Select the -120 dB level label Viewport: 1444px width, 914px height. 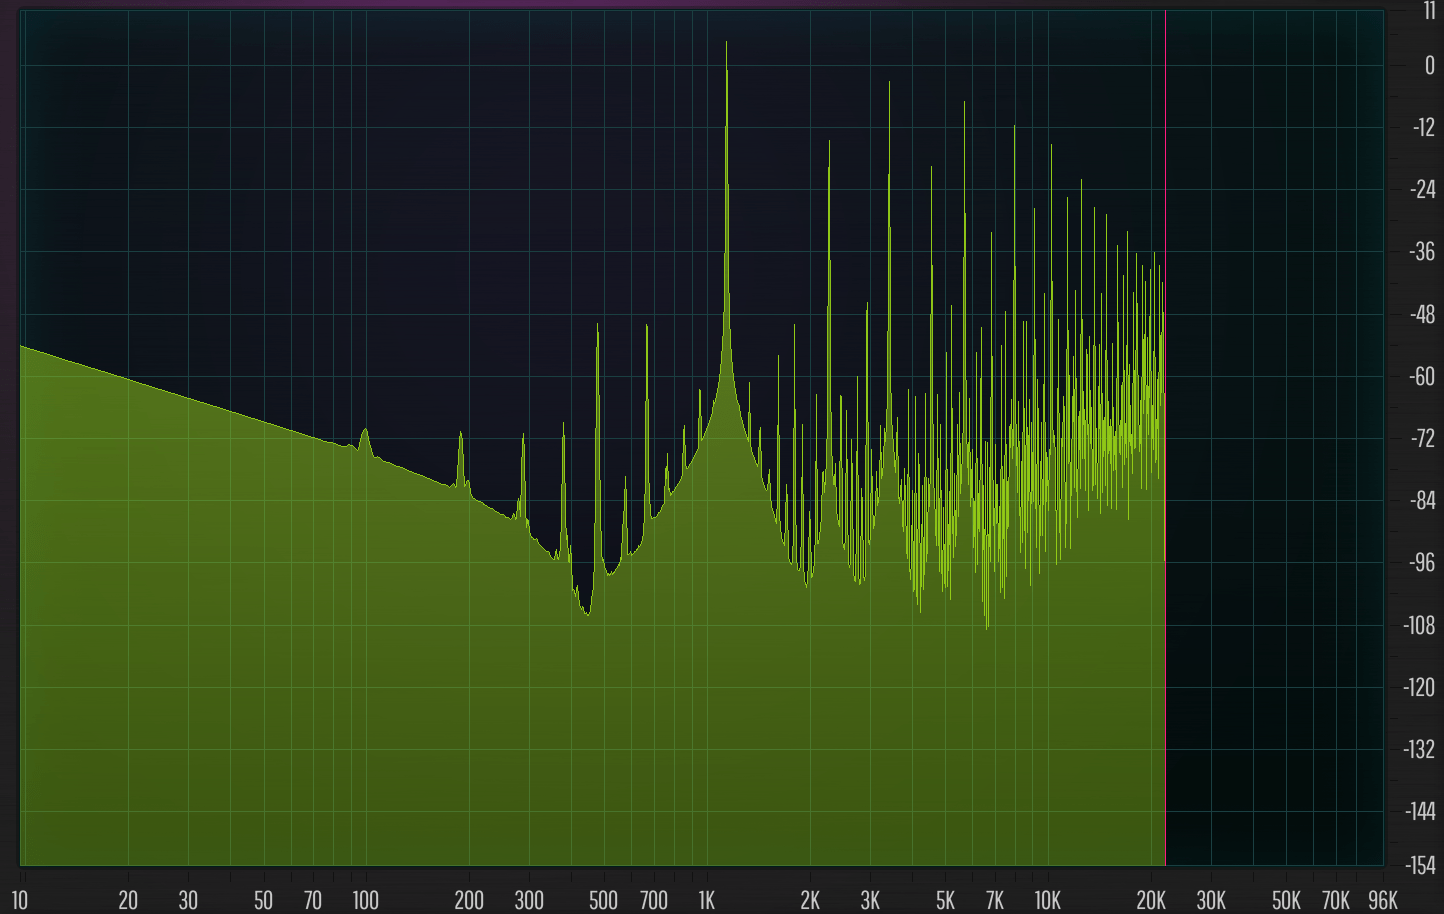1420,687
